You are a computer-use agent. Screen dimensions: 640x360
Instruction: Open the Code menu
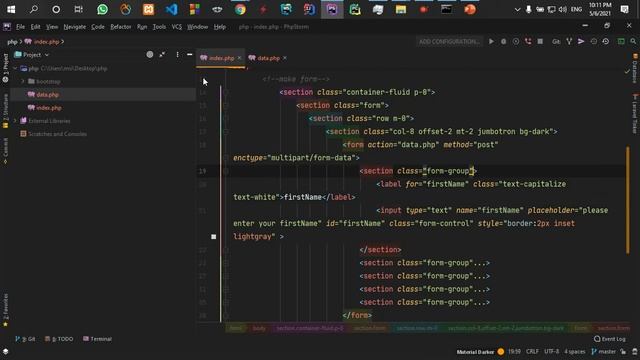coord(98,27)
